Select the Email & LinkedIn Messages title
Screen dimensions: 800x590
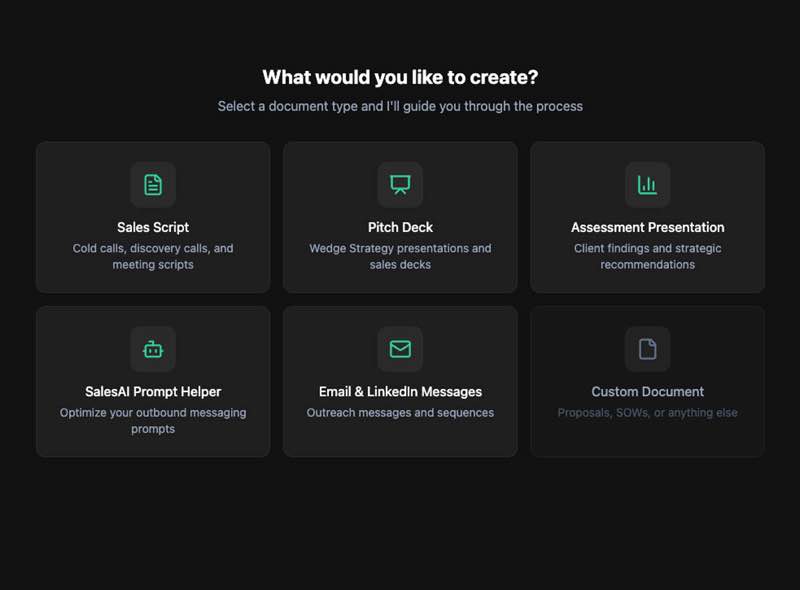tap(400, 391)
